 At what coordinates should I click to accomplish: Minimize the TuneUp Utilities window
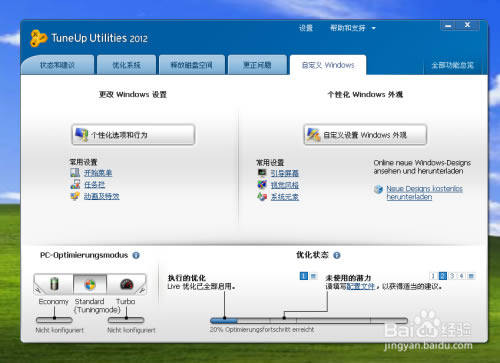point(449,25)
